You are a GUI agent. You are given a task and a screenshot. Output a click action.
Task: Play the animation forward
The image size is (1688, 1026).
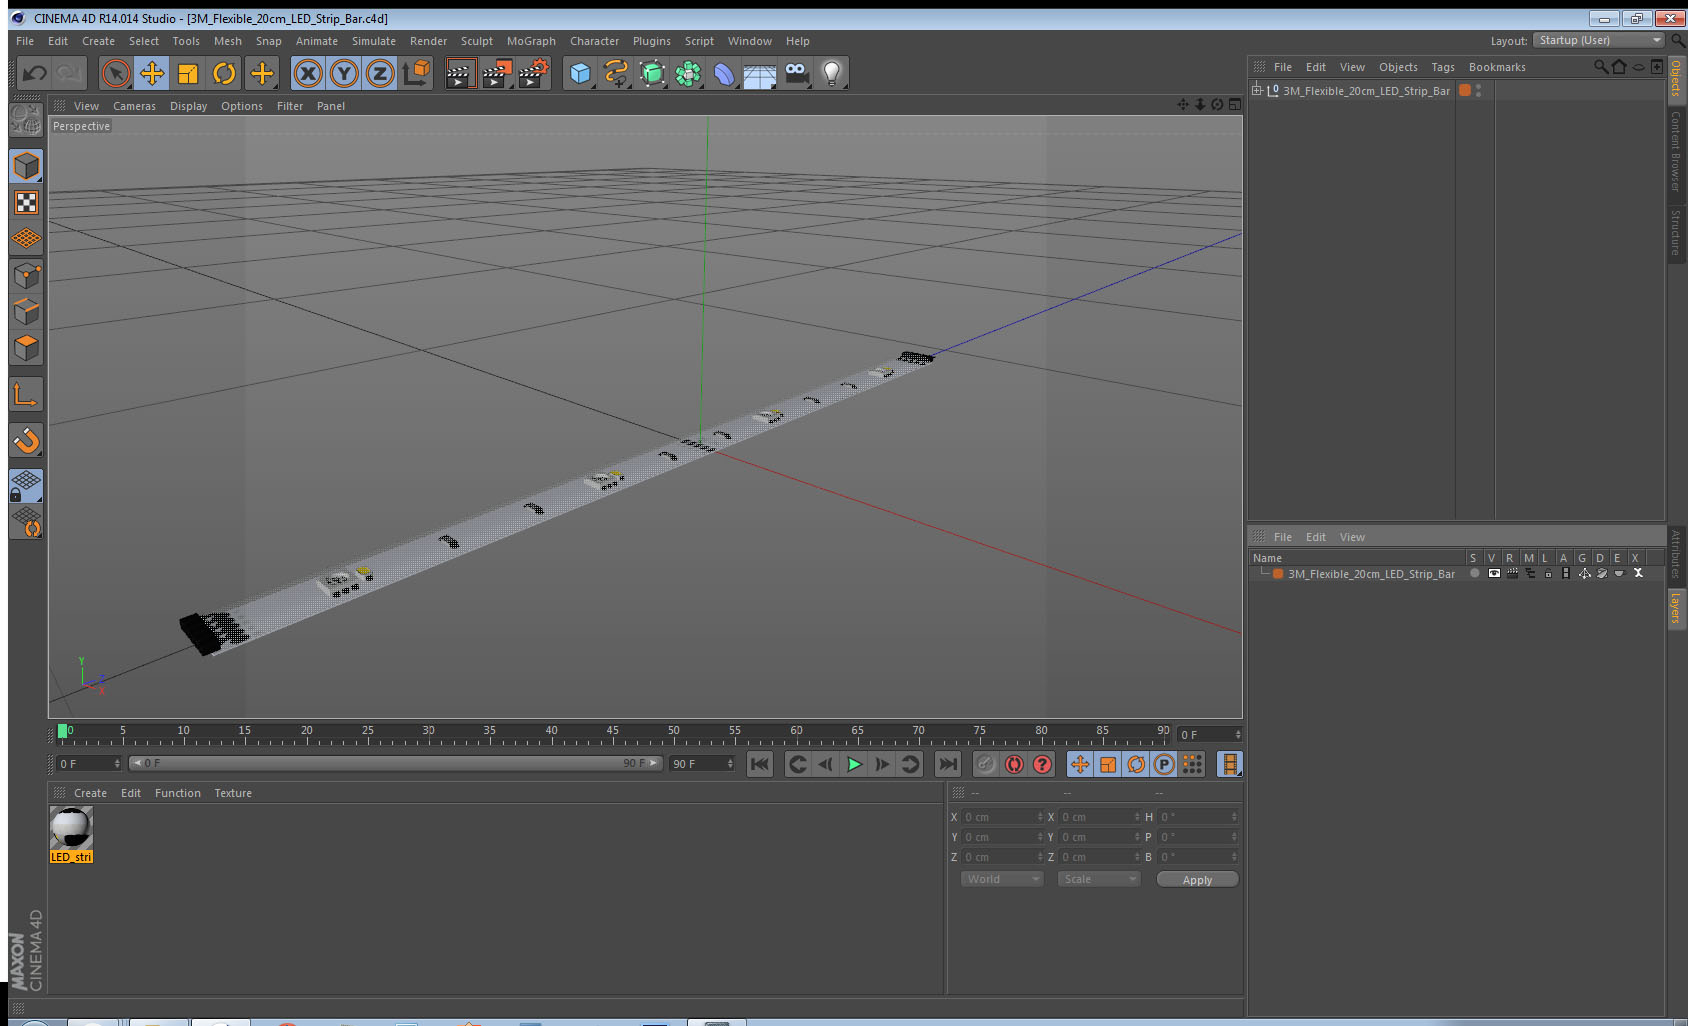[854, 764]
